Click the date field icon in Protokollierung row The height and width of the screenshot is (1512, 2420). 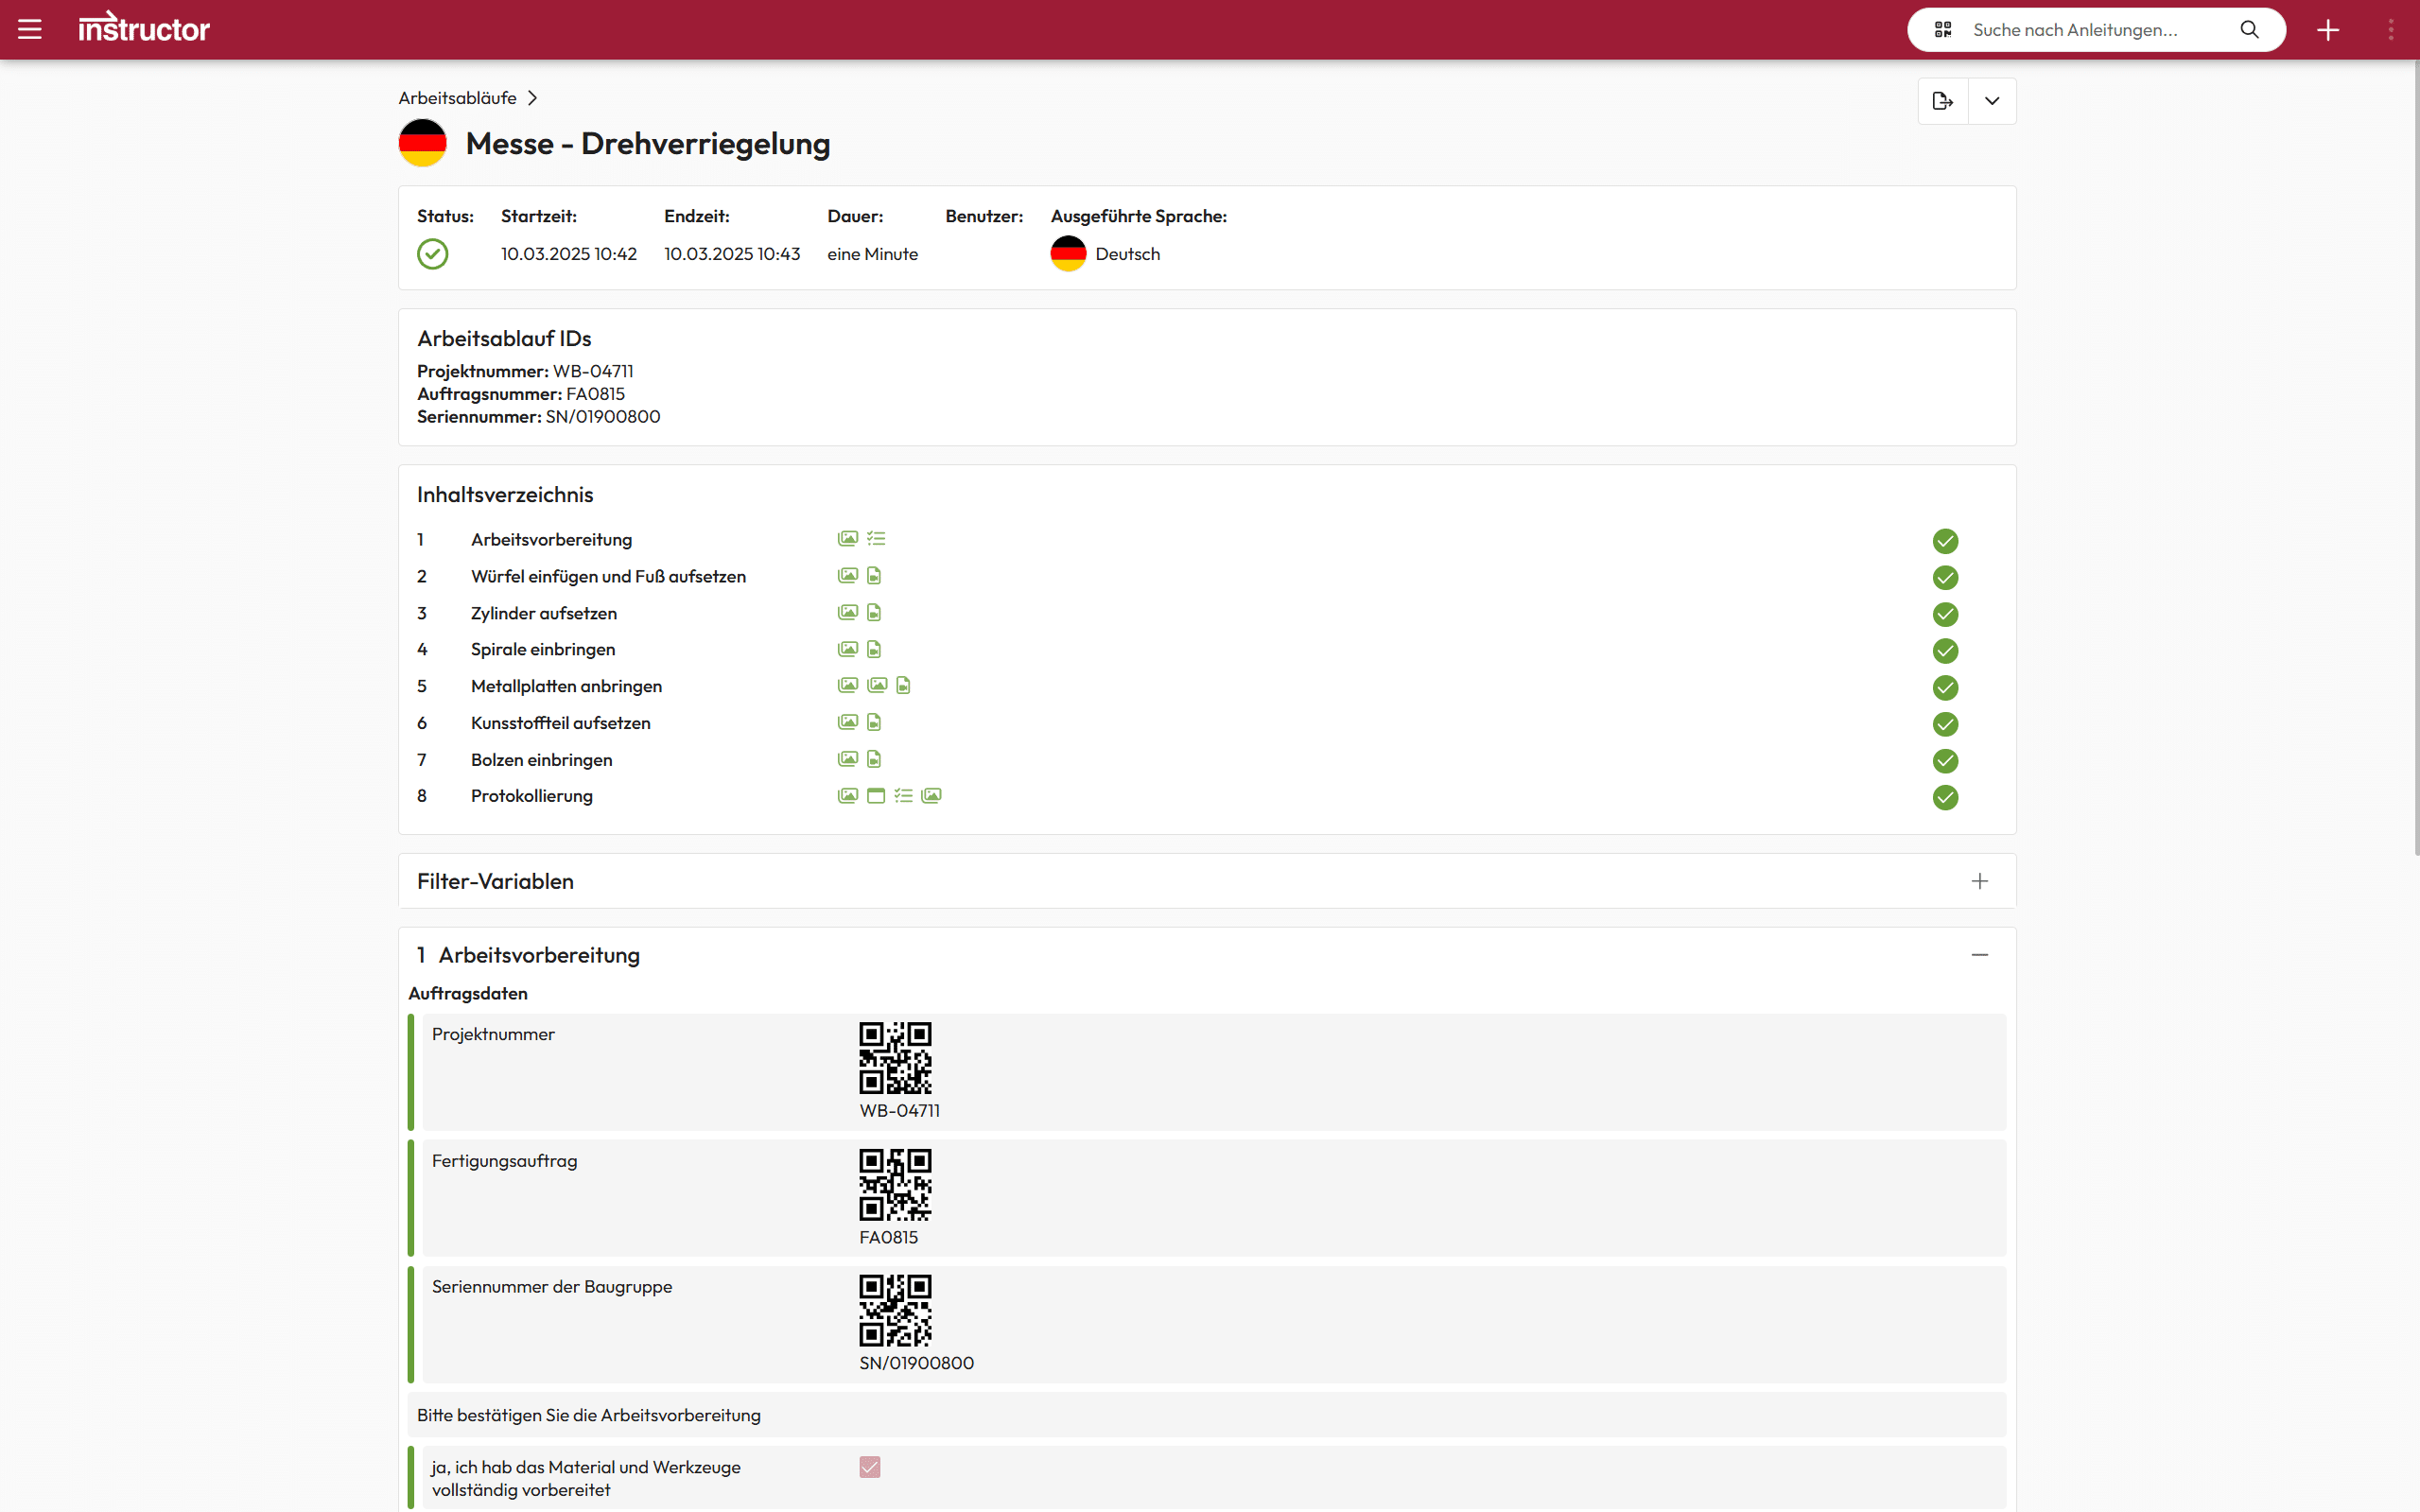pyautogui.click(x=876, y=796)
